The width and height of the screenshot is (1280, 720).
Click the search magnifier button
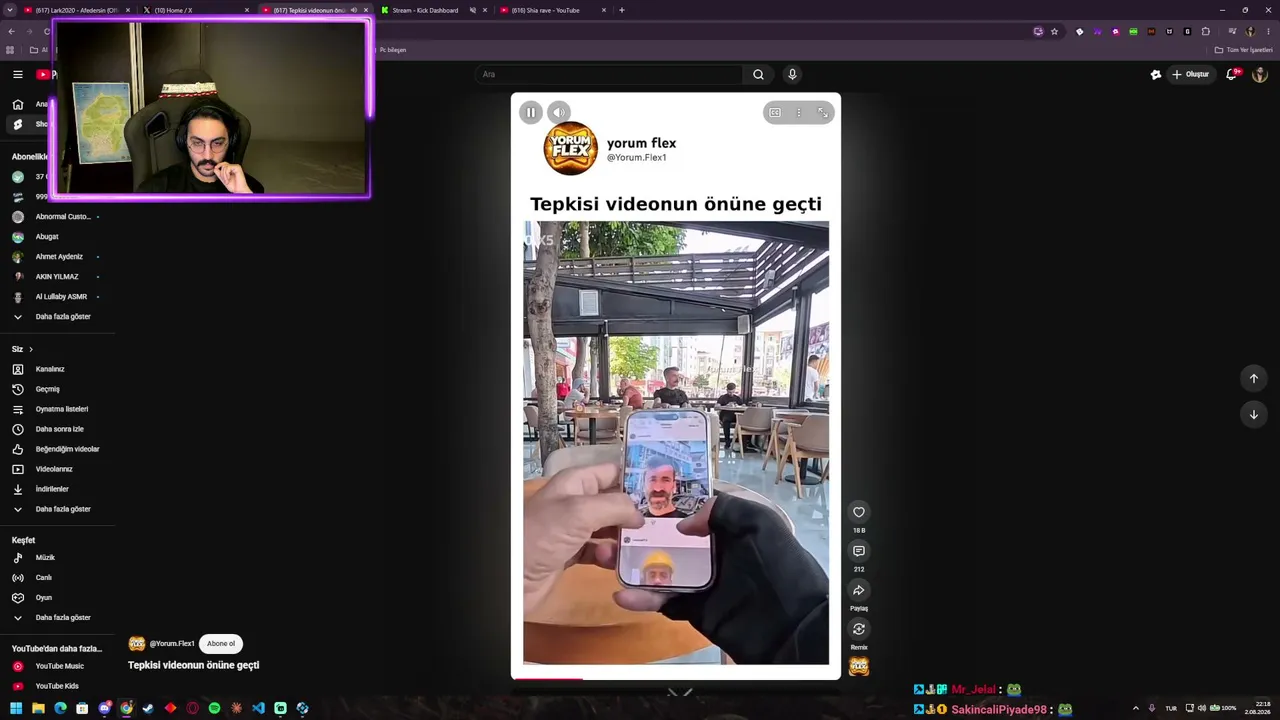coord(758,74)
